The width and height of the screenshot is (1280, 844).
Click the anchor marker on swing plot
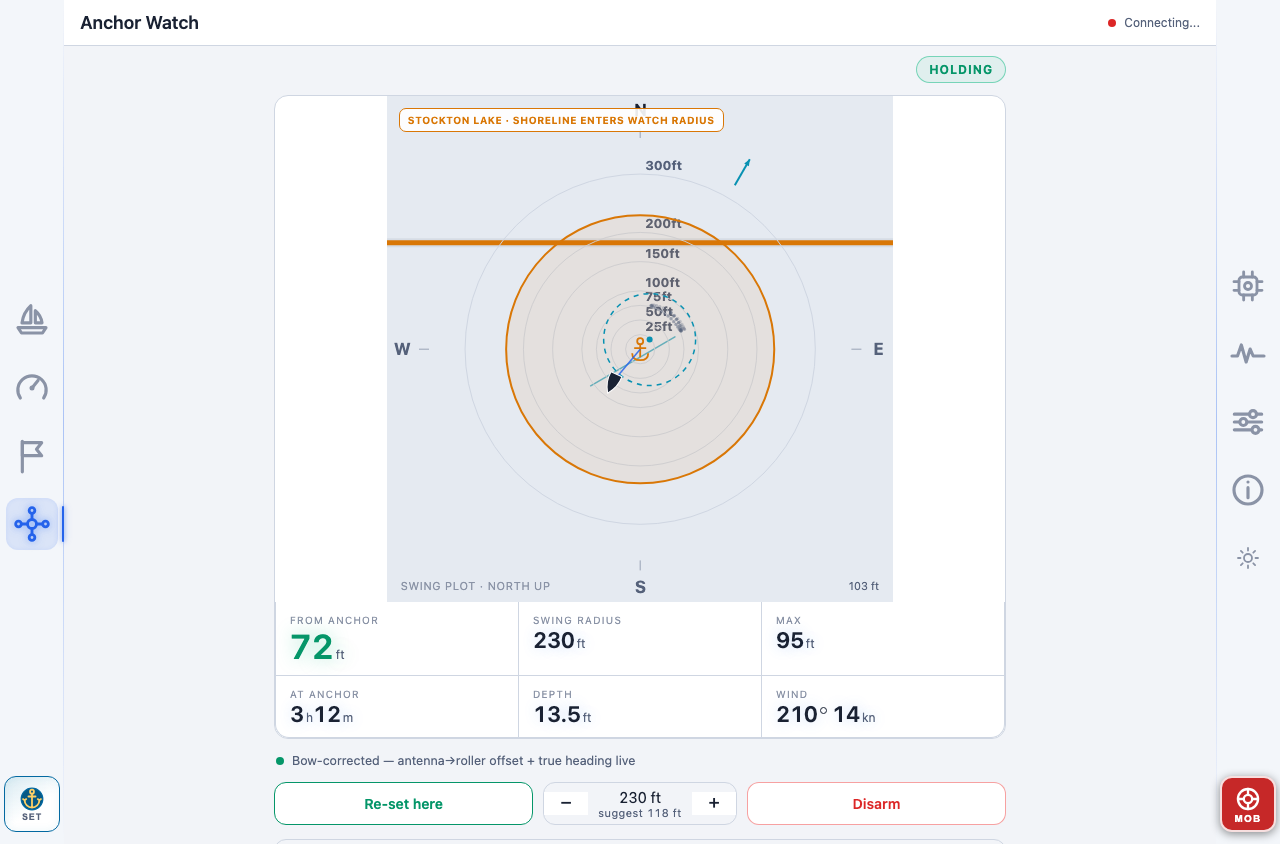tap(640, 349)
